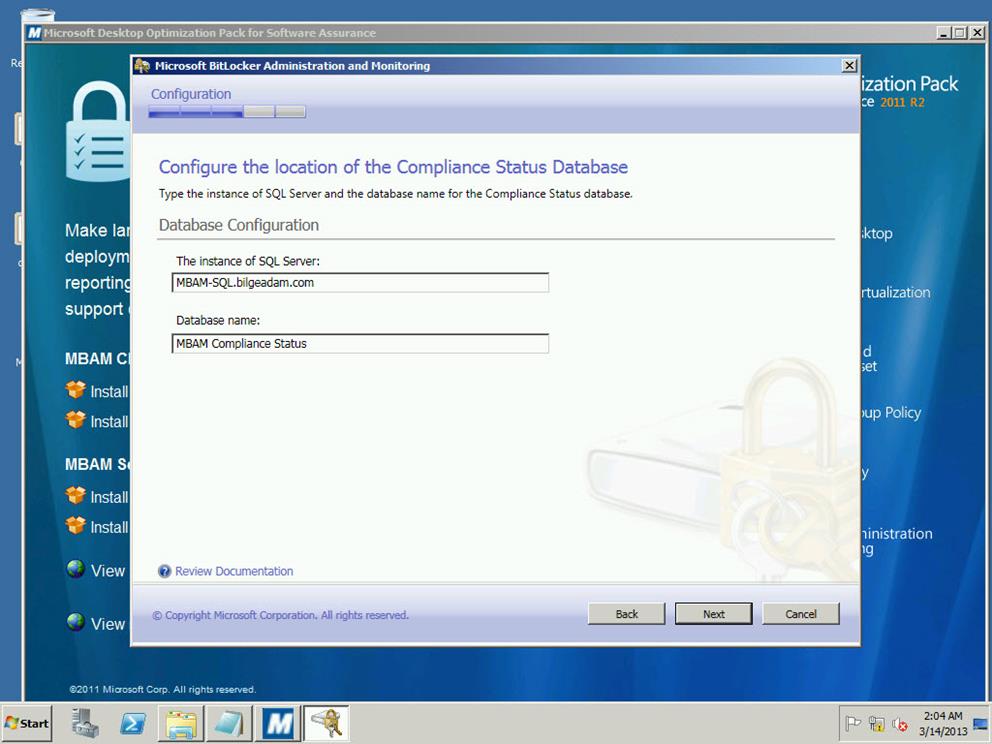Viewport: 992px width, 744px height.
Task: Click the MDOP window title bar M icon
Action: click(34, 33)
